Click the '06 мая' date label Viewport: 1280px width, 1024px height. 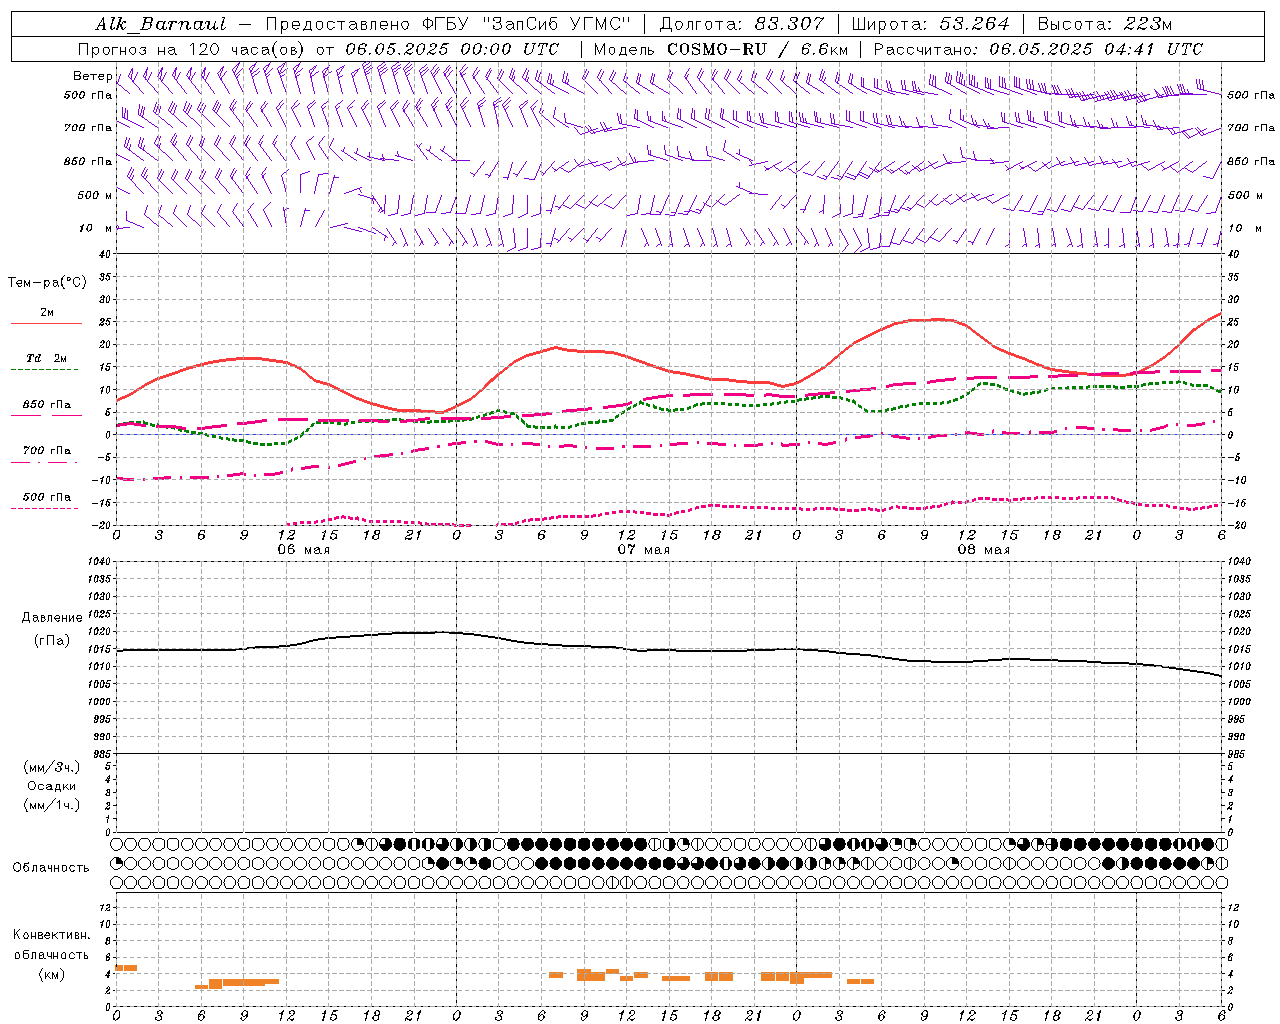tap(303, 550)
